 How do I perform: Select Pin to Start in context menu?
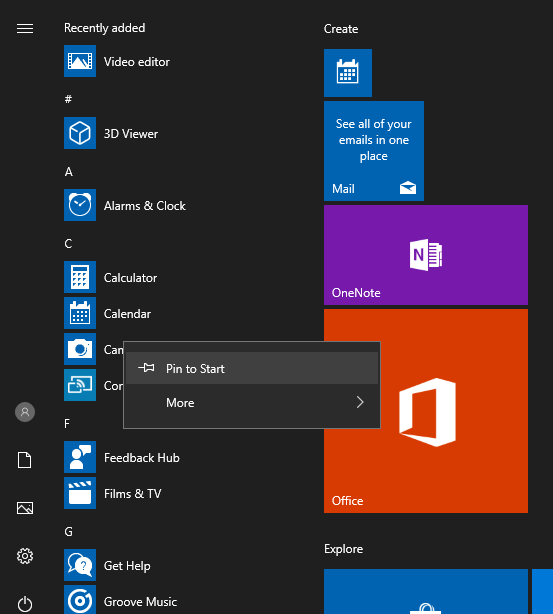tap(252, 368)
